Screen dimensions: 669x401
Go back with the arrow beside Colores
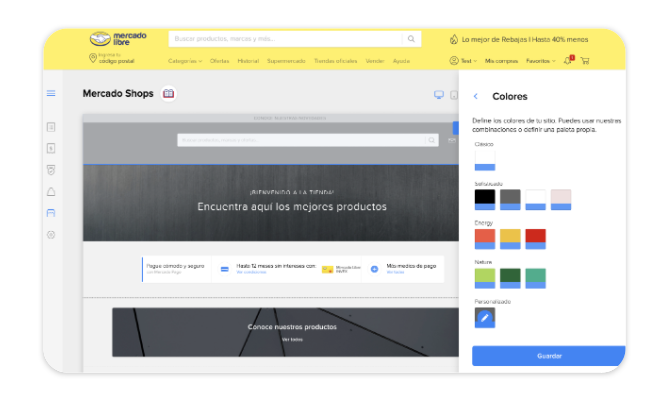pos(476,96)
